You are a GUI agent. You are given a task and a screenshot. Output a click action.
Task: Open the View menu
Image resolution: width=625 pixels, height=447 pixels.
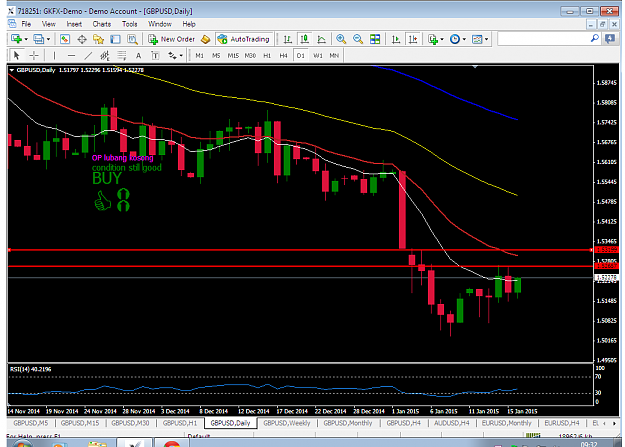(x=49, y=24)
